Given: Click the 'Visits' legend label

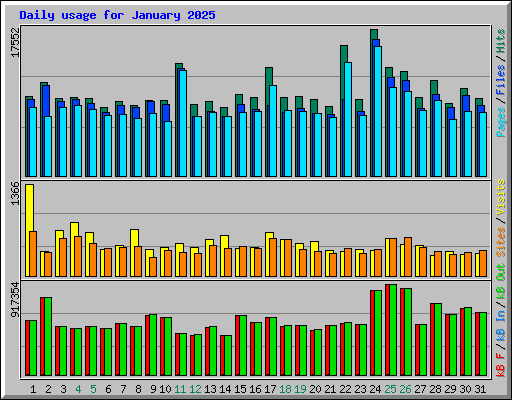Looking at the screenshot, I should pyautogui.click(x=501, y=197).
